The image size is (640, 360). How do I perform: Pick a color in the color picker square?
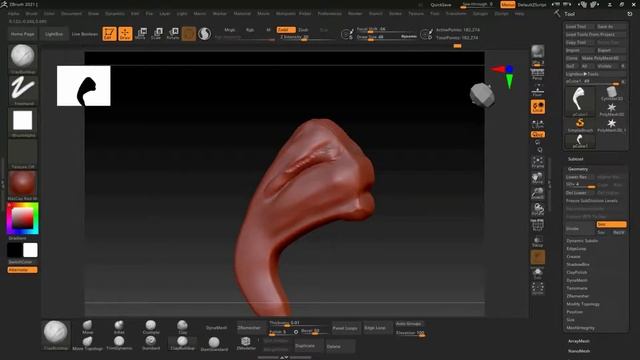click(x=22, y=219)
